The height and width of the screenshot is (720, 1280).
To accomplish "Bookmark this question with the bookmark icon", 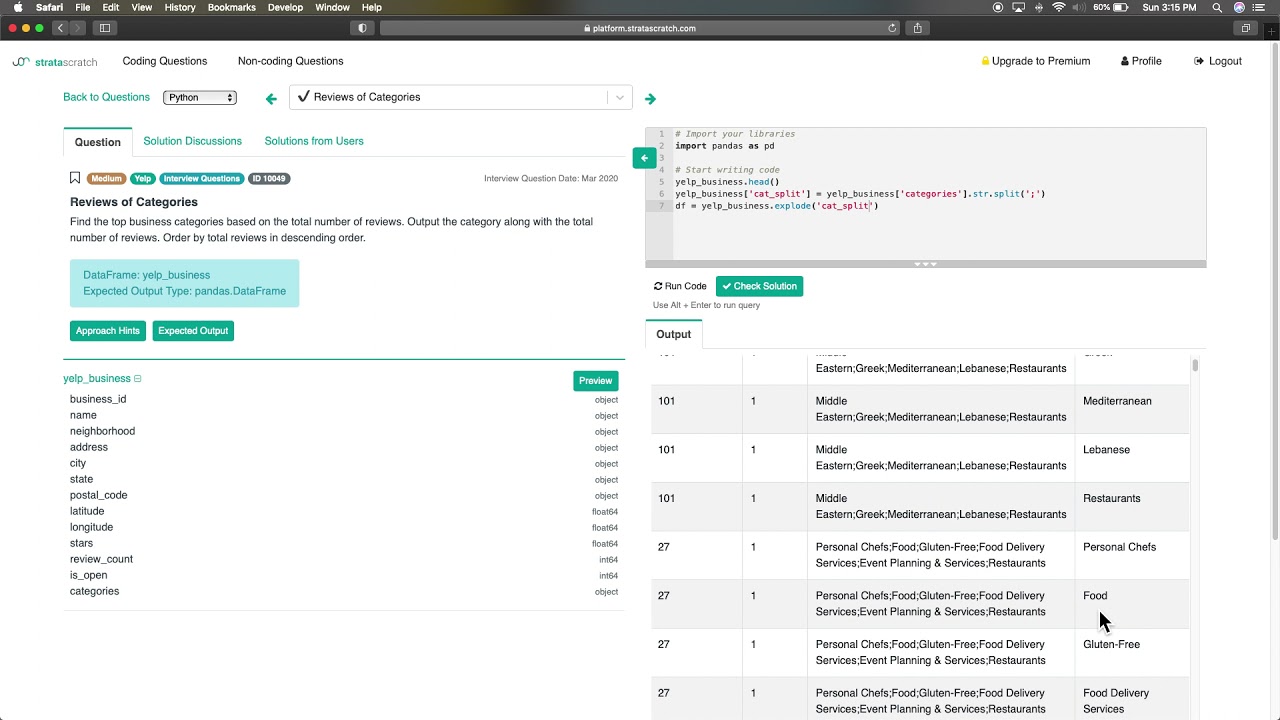I will coord(75,178).
